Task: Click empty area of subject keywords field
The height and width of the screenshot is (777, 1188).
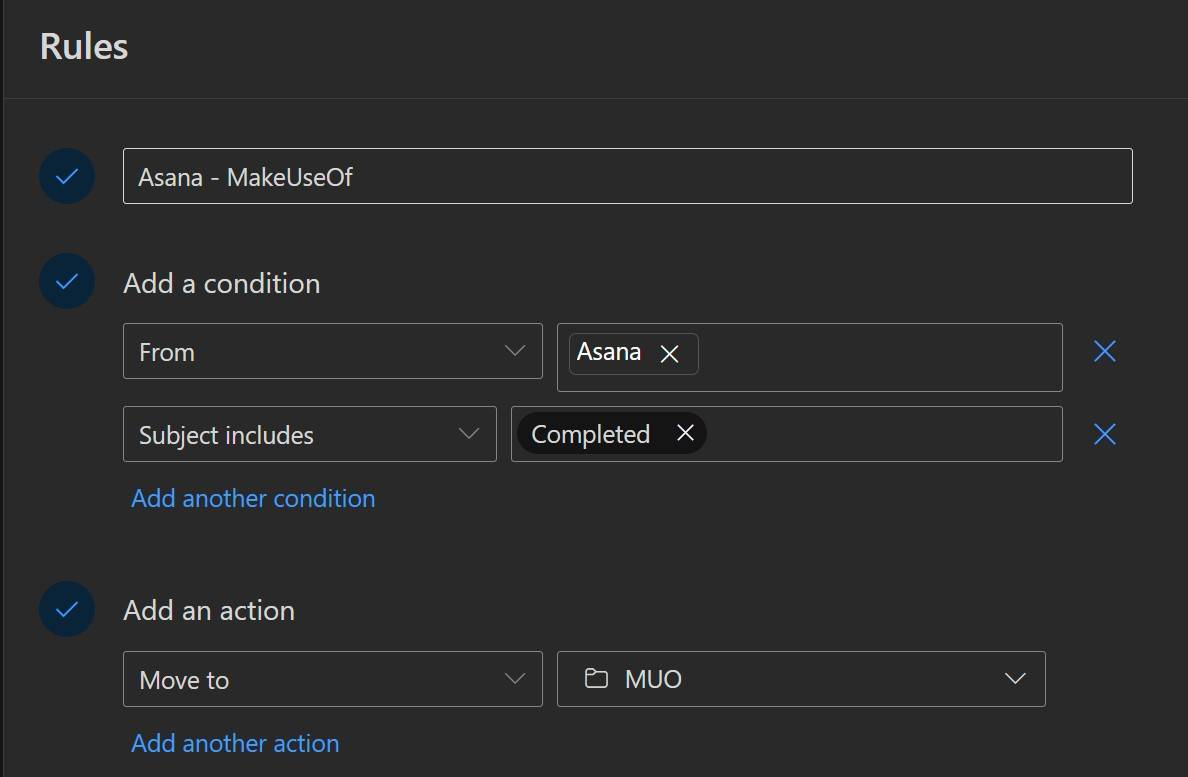Action: pyautogui.click(x=880, y=434)
